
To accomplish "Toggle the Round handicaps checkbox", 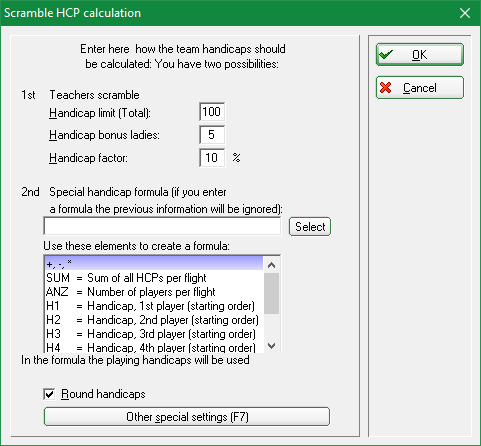I will pyautogui.click(x=49, y=394).
